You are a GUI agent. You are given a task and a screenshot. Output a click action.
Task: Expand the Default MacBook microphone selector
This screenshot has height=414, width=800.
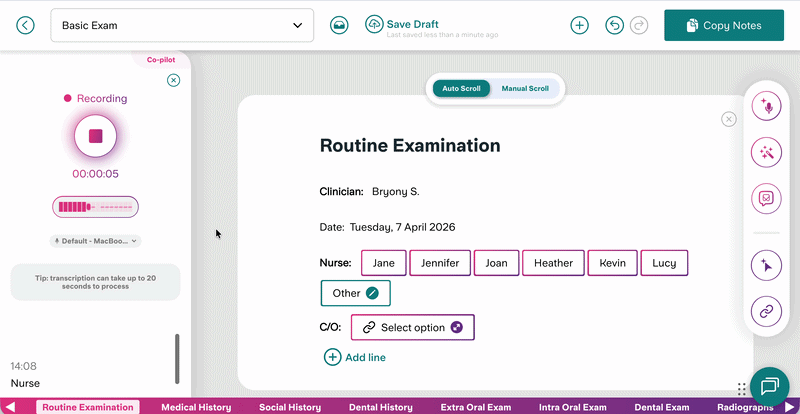click(95, 241)
